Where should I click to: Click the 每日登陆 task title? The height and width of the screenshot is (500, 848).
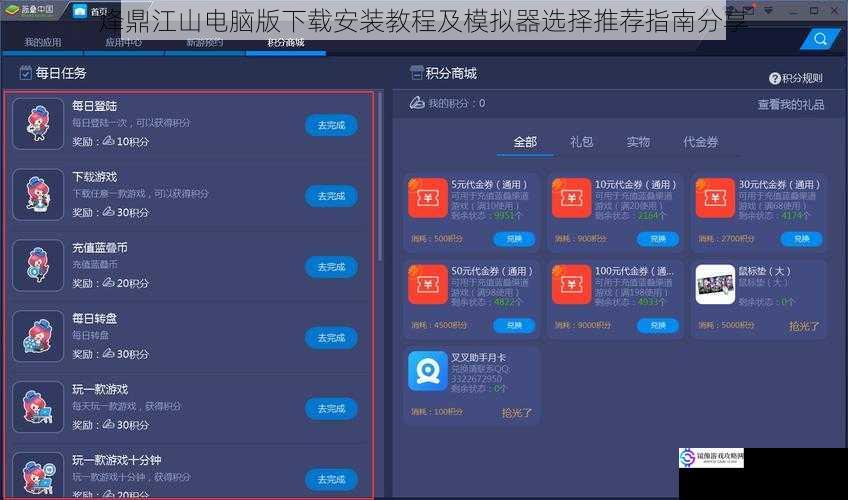[95, 106]
